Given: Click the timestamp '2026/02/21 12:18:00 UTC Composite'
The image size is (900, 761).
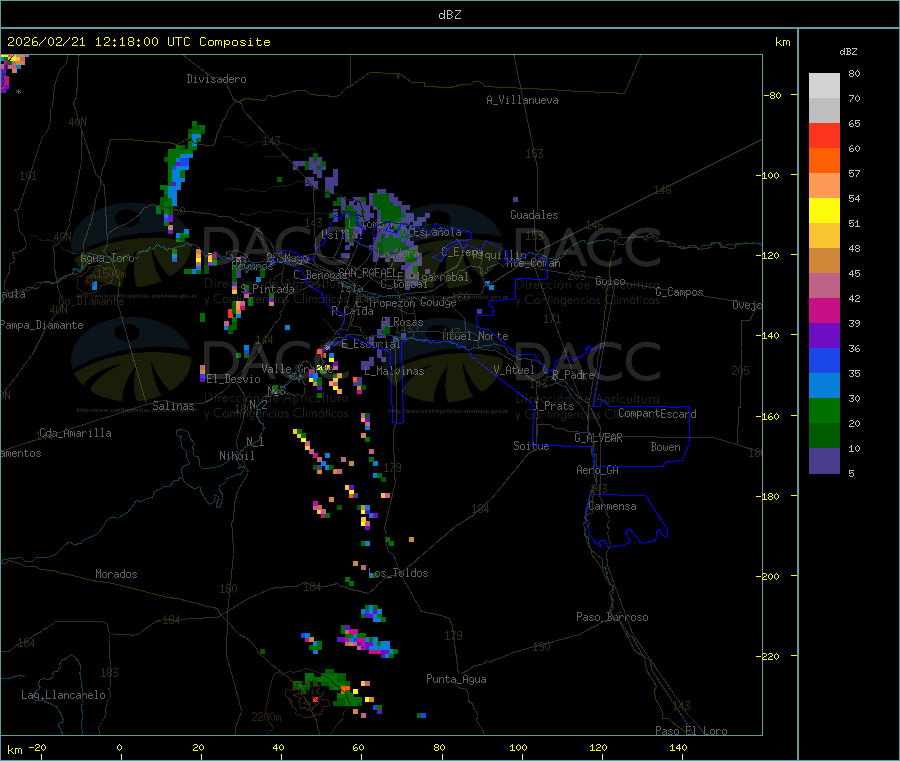Looking at the screenshot, I should pos(138,42).
